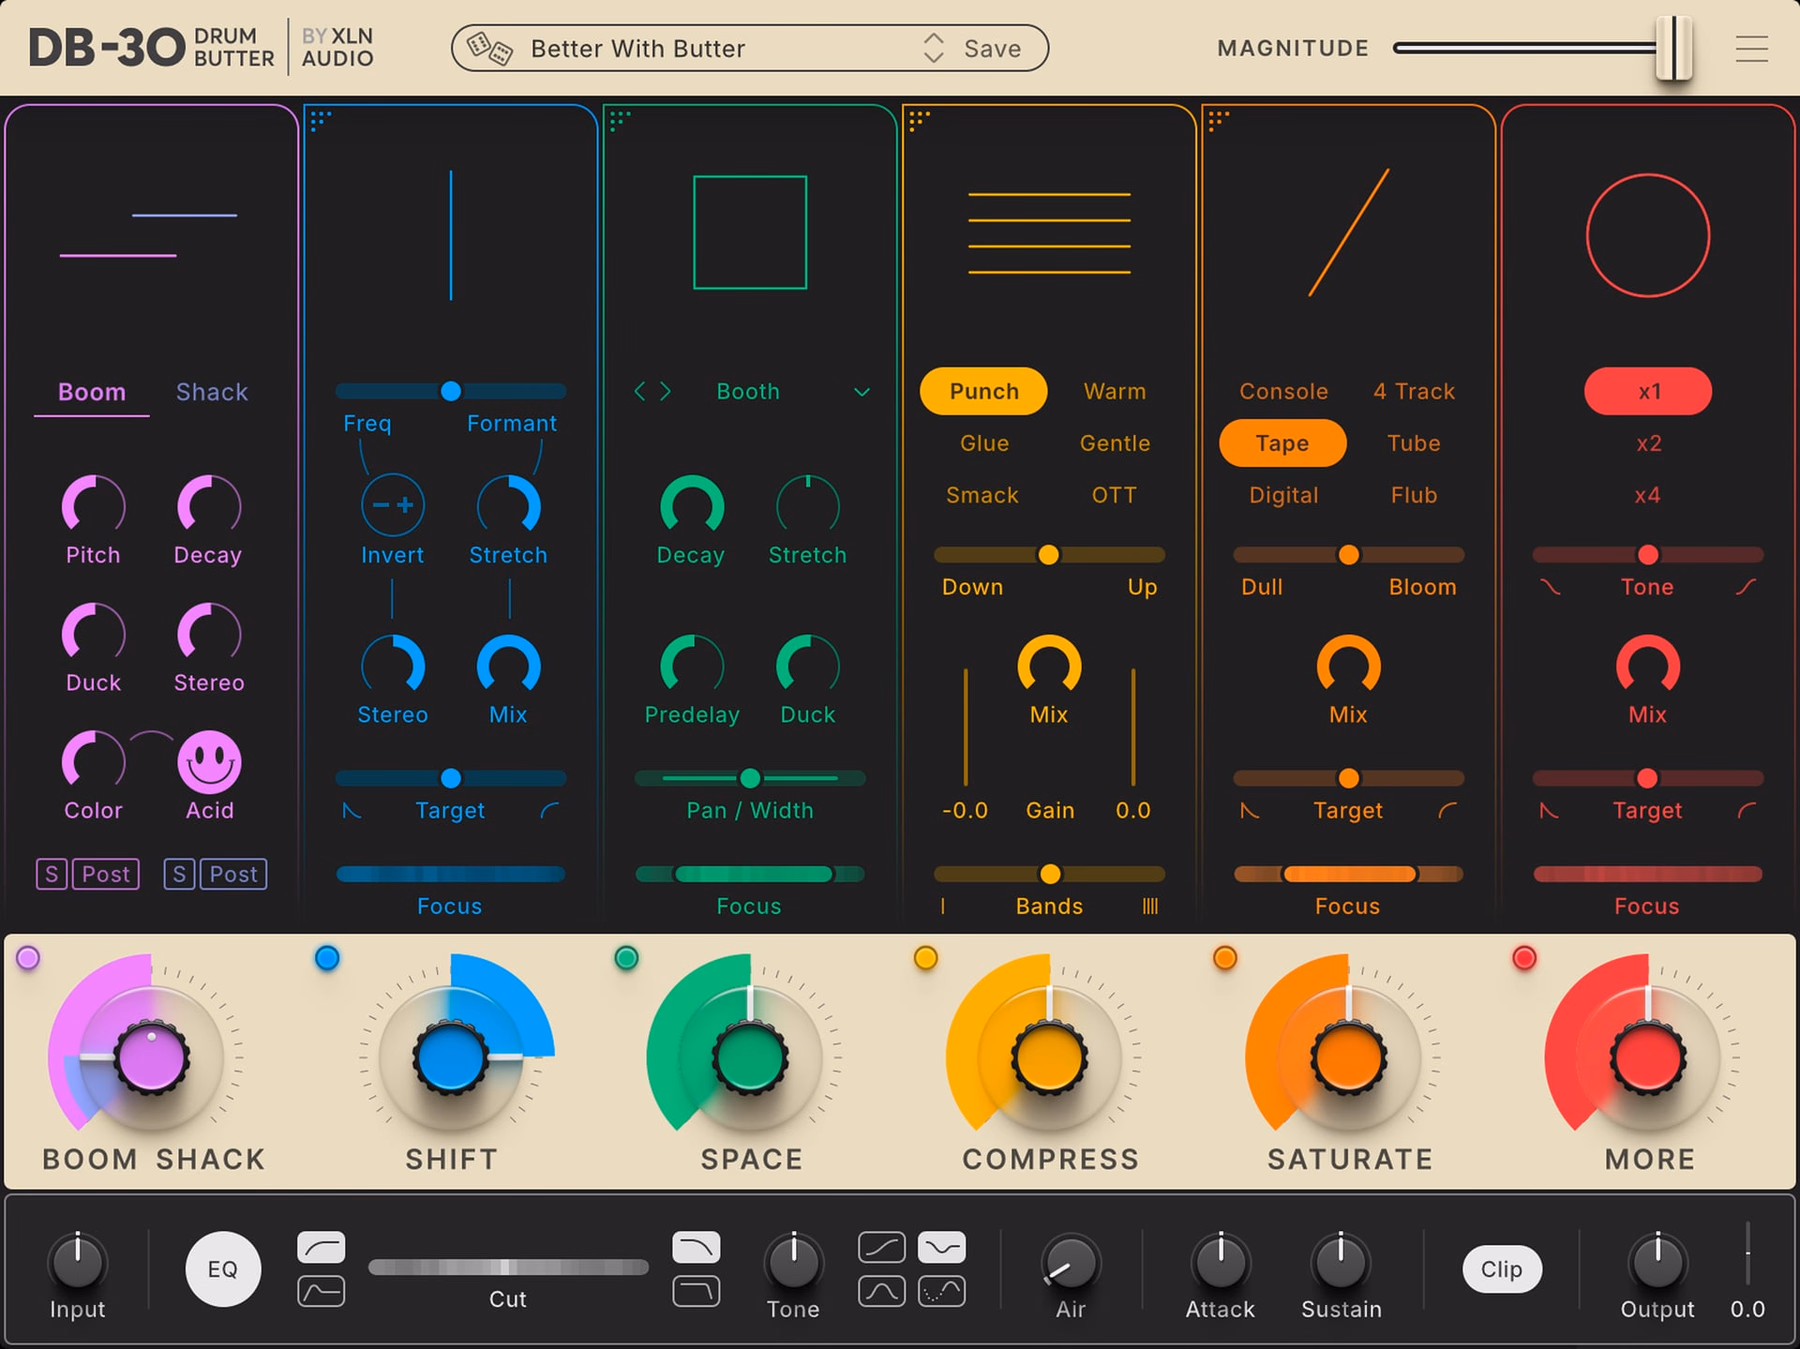1800x1349 pixels.
Task: Click the many-bands icon right of Bands
Action: (x=1151, y=906)
